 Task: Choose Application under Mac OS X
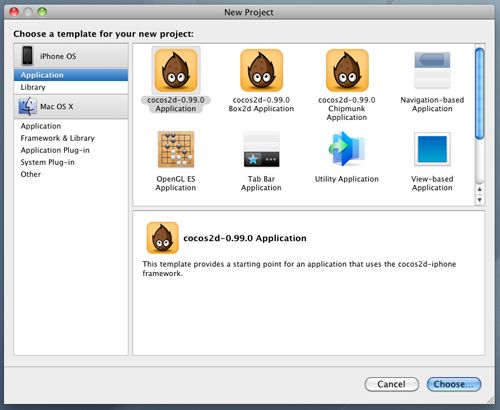pos(71,126)
